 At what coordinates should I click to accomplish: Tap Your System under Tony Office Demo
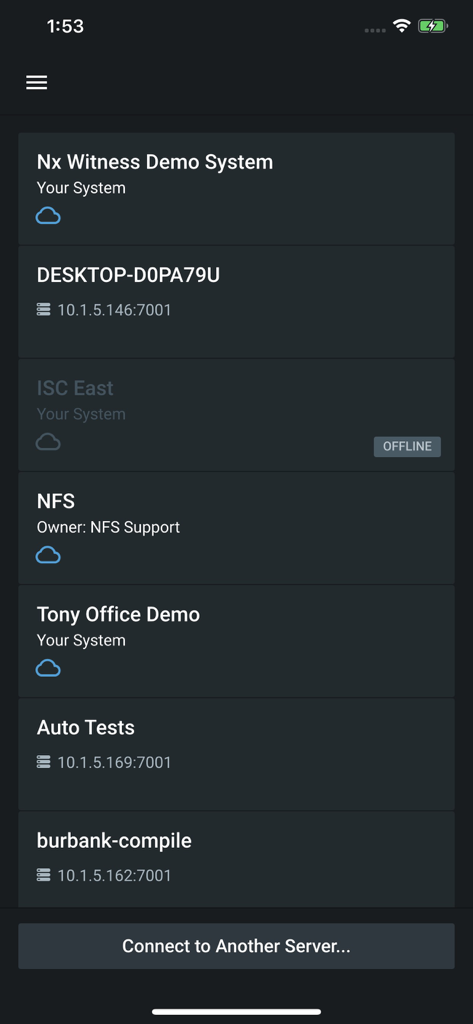click(x=81, y=641)
